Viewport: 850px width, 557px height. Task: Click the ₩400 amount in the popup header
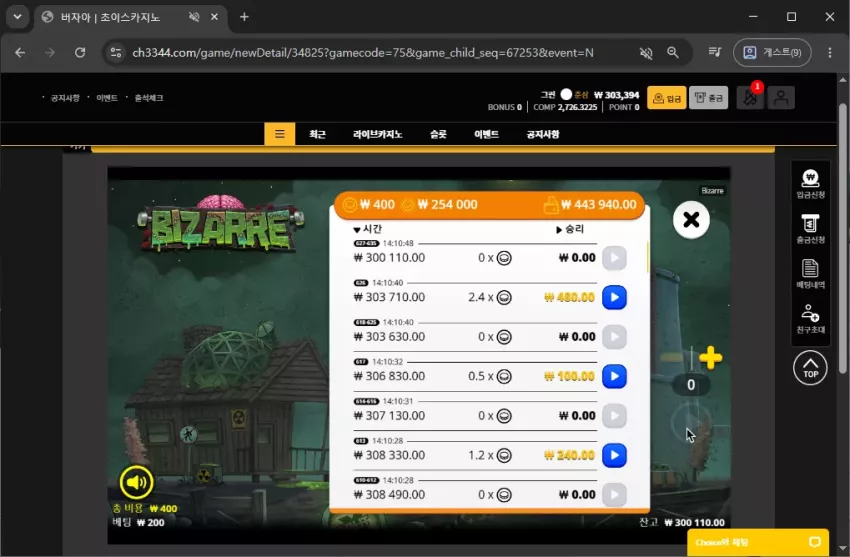(x=369, y=205)
